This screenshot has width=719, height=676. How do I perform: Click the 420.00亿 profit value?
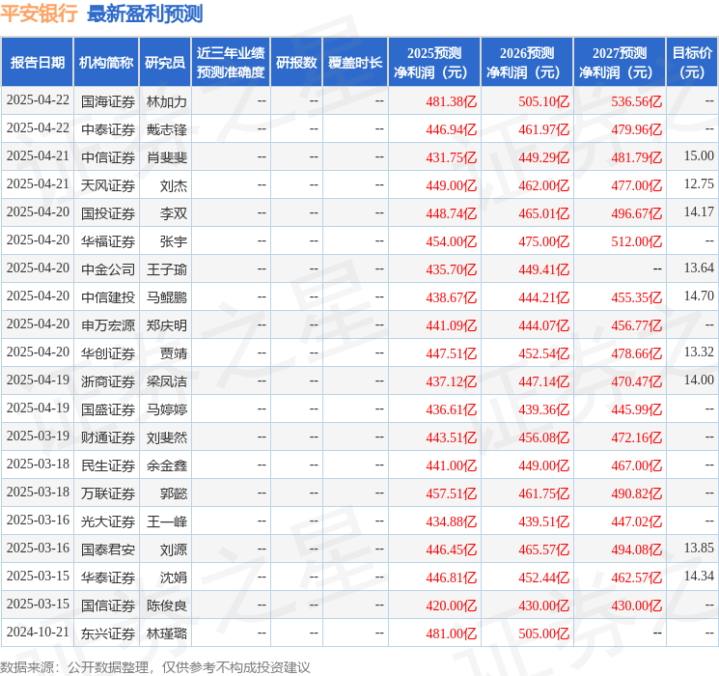point(451,605)
